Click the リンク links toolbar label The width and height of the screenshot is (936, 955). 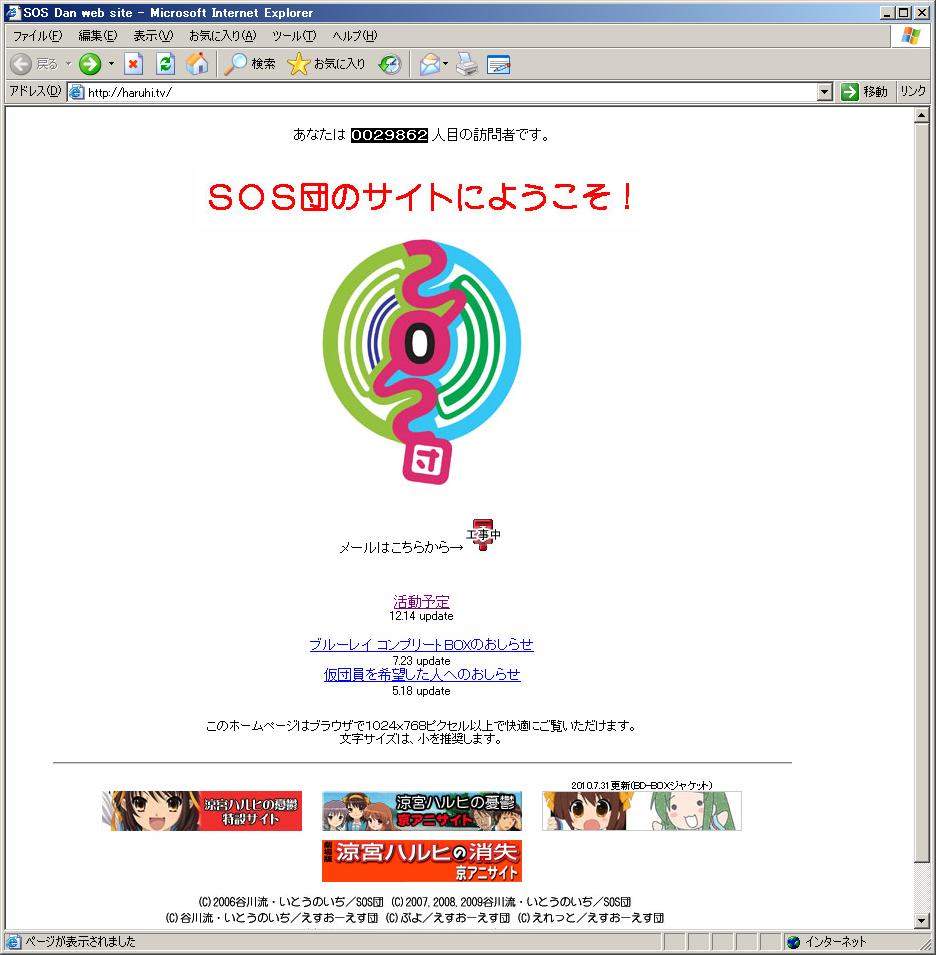point(913,91)
